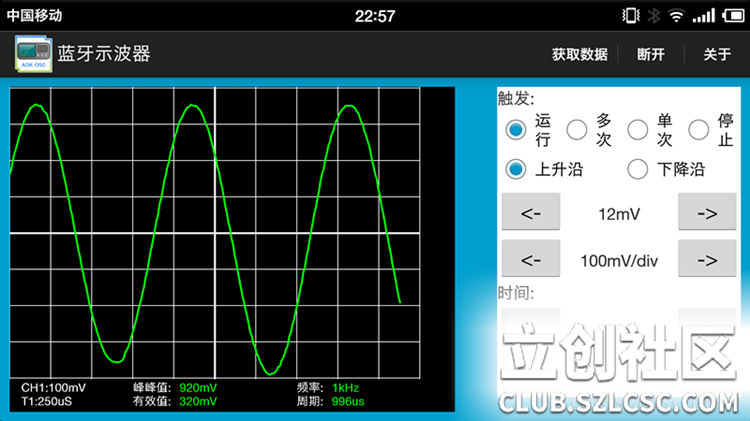Choose the 下降沿 falling edge trigger
This screenshot has width=750, height=421.
(x=638, y=169)
